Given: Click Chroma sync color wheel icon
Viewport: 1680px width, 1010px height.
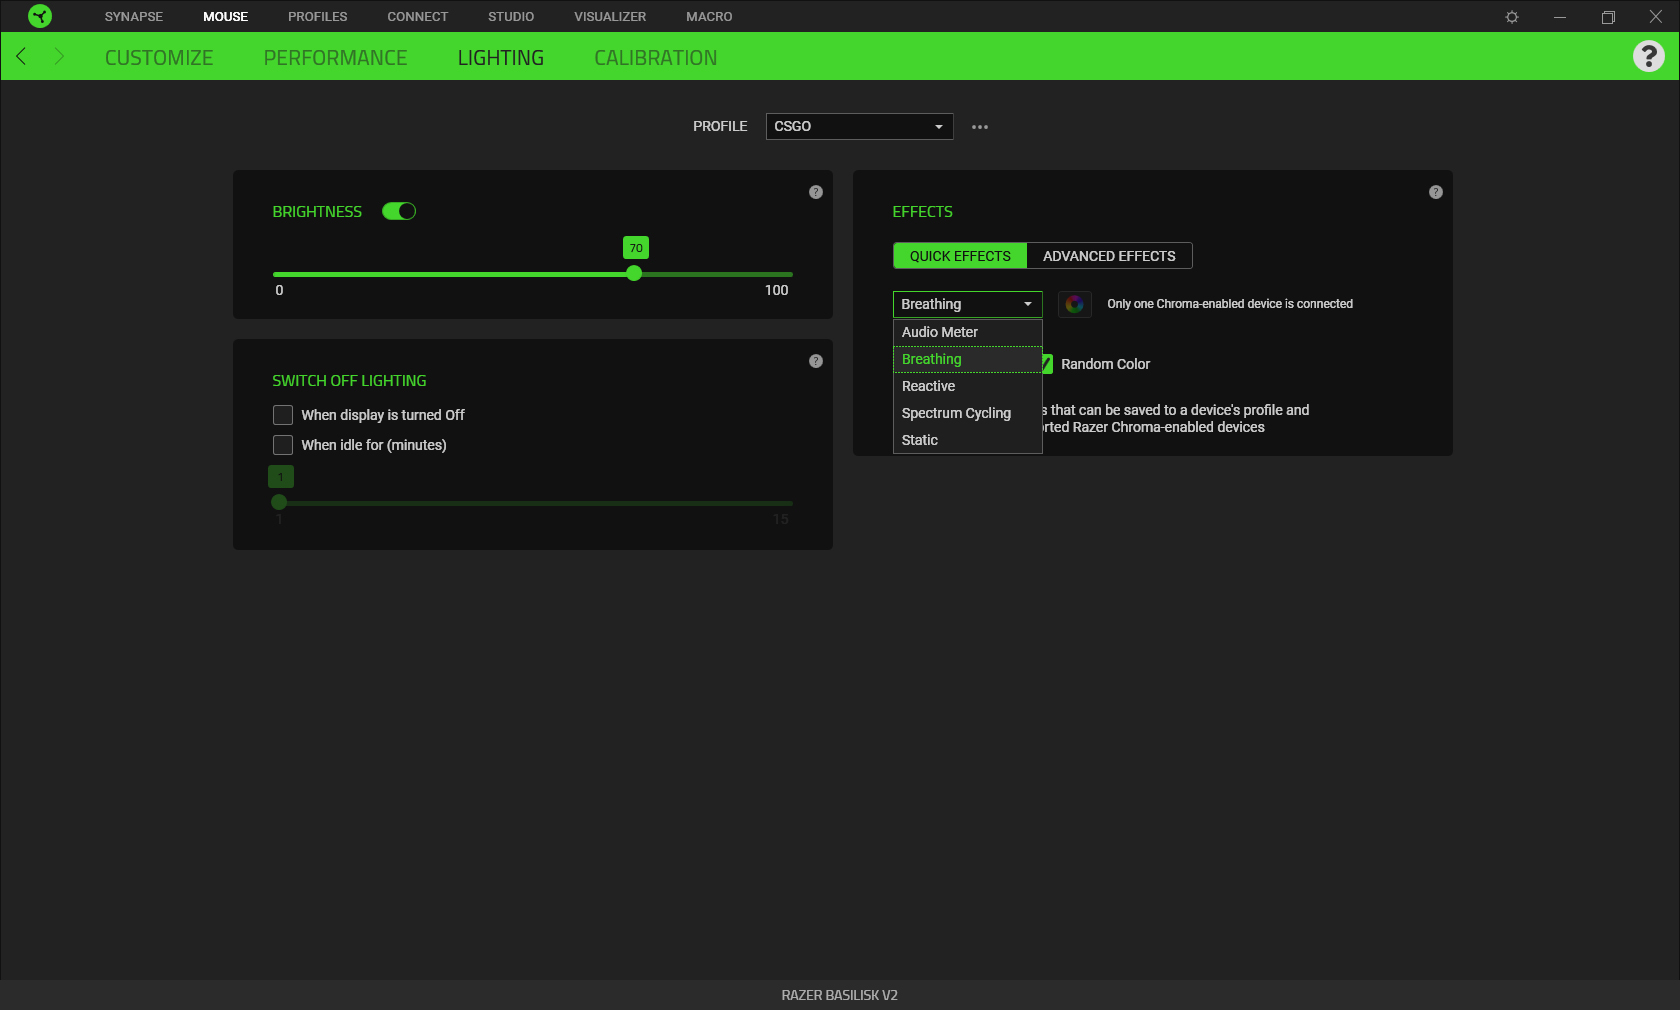Looking at the screenshot, I should coord(1075,304).
